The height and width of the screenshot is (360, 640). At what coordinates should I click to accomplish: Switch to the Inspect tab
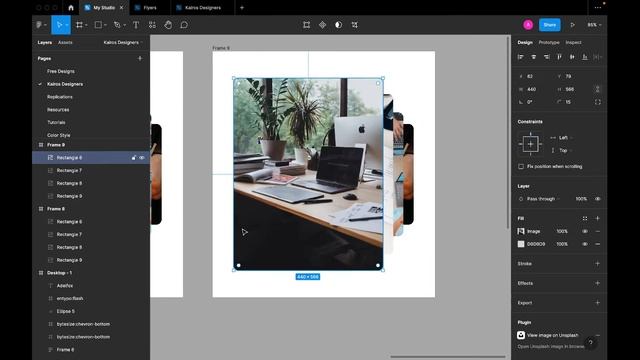point(573,42)
